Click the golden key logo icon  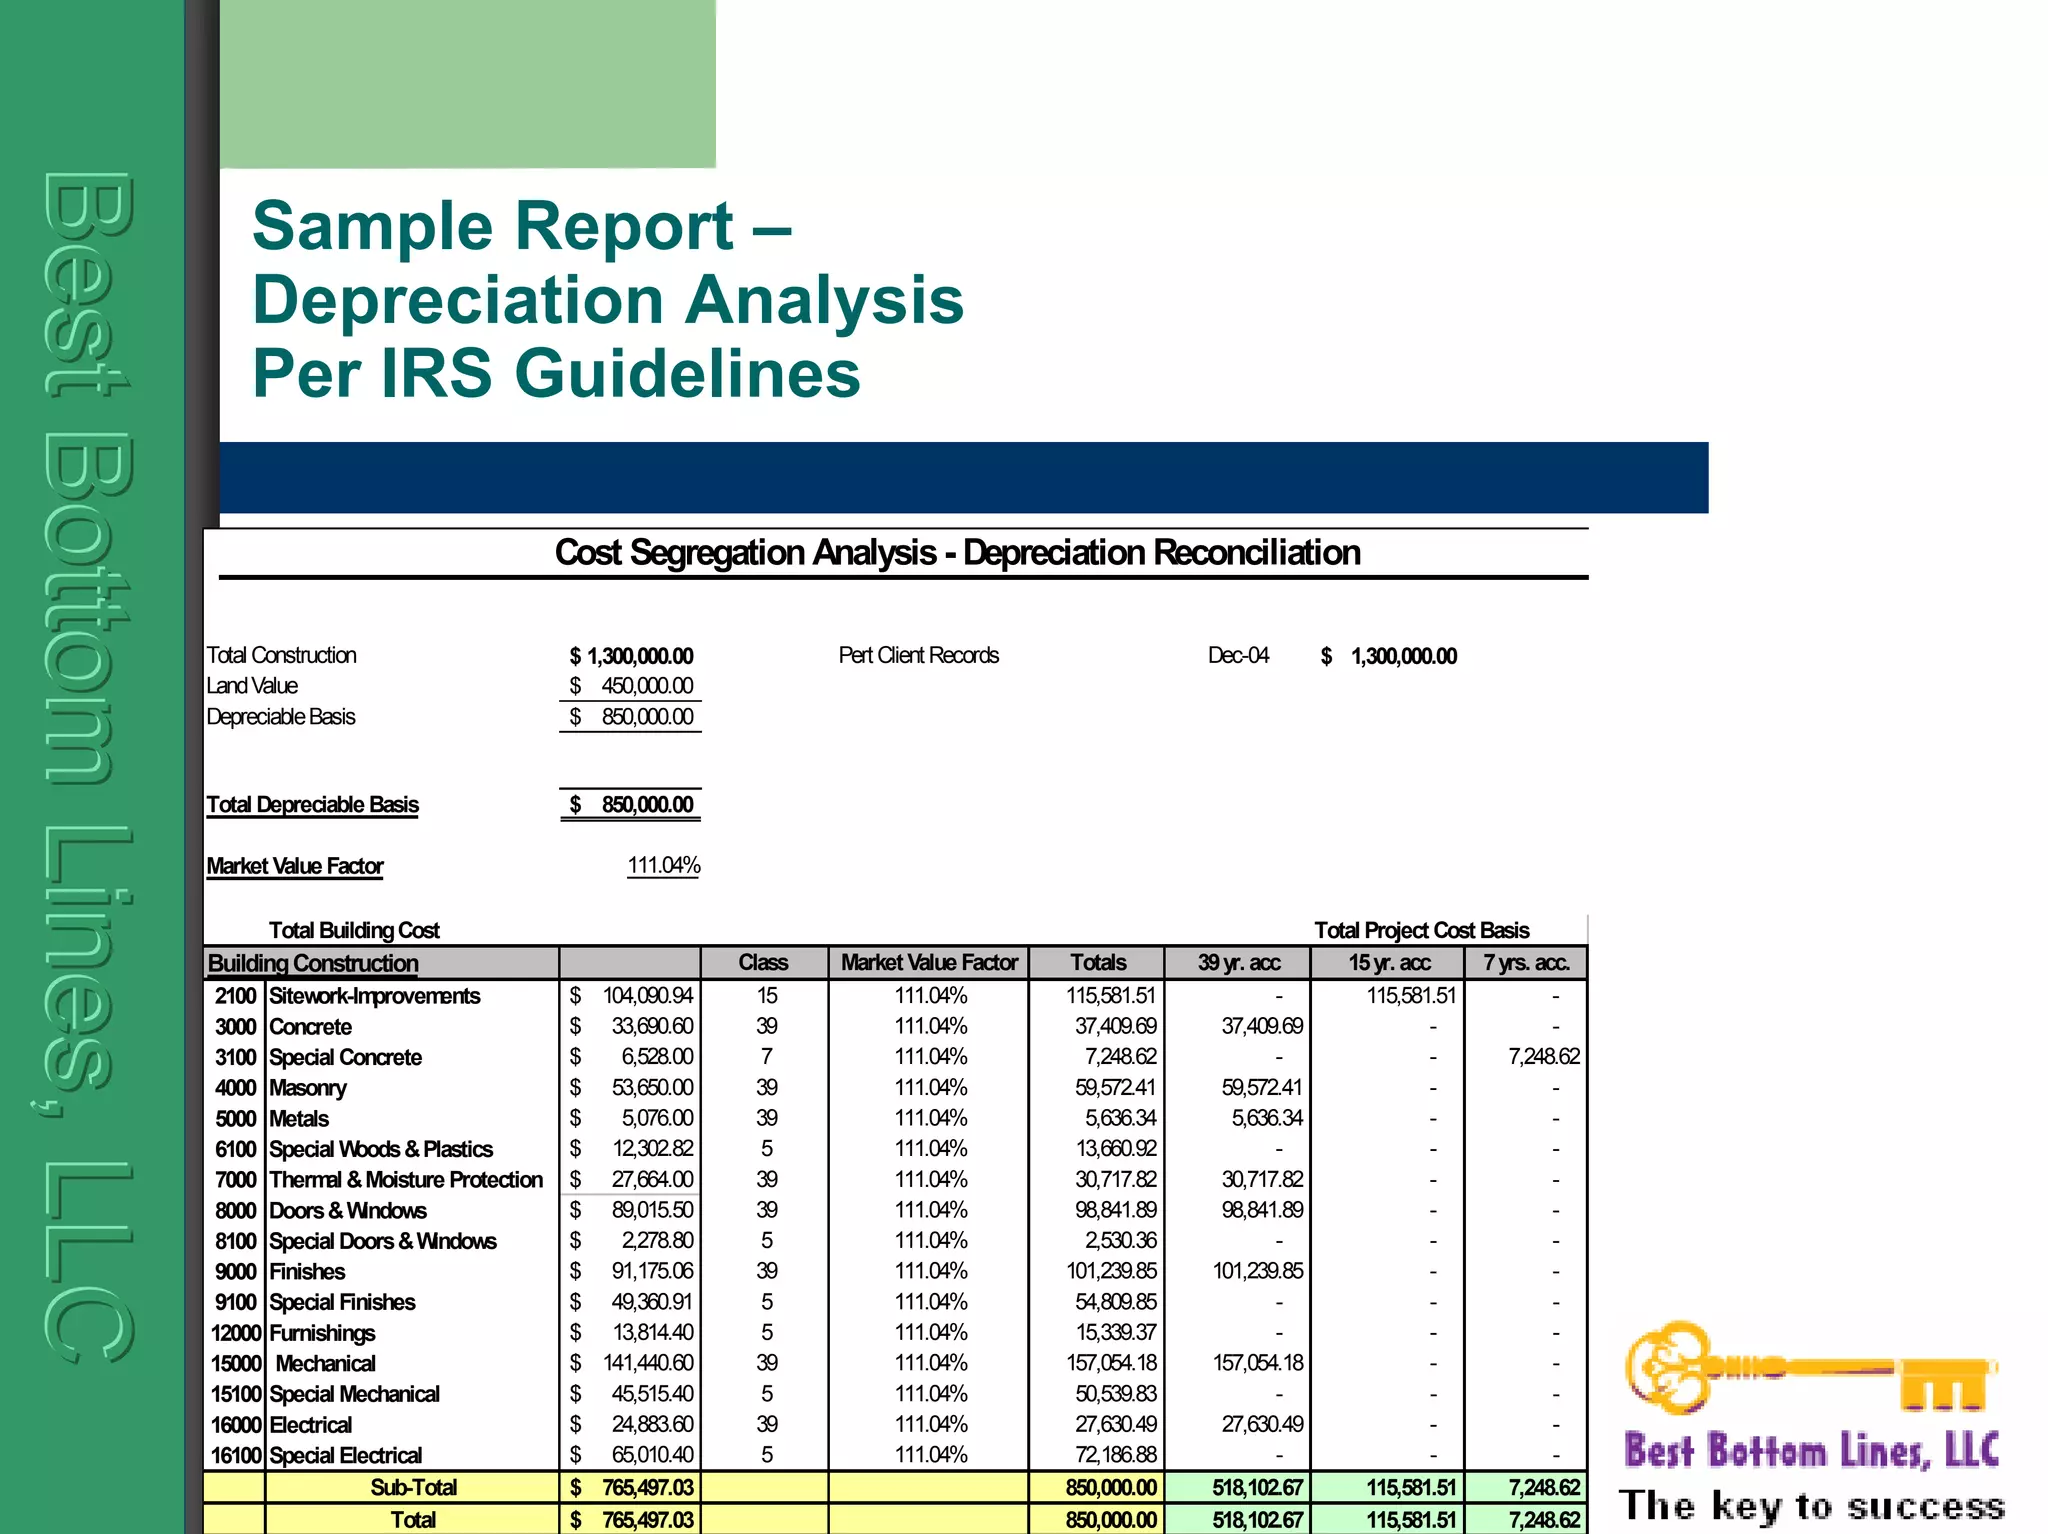[x=1811, y=1368]
